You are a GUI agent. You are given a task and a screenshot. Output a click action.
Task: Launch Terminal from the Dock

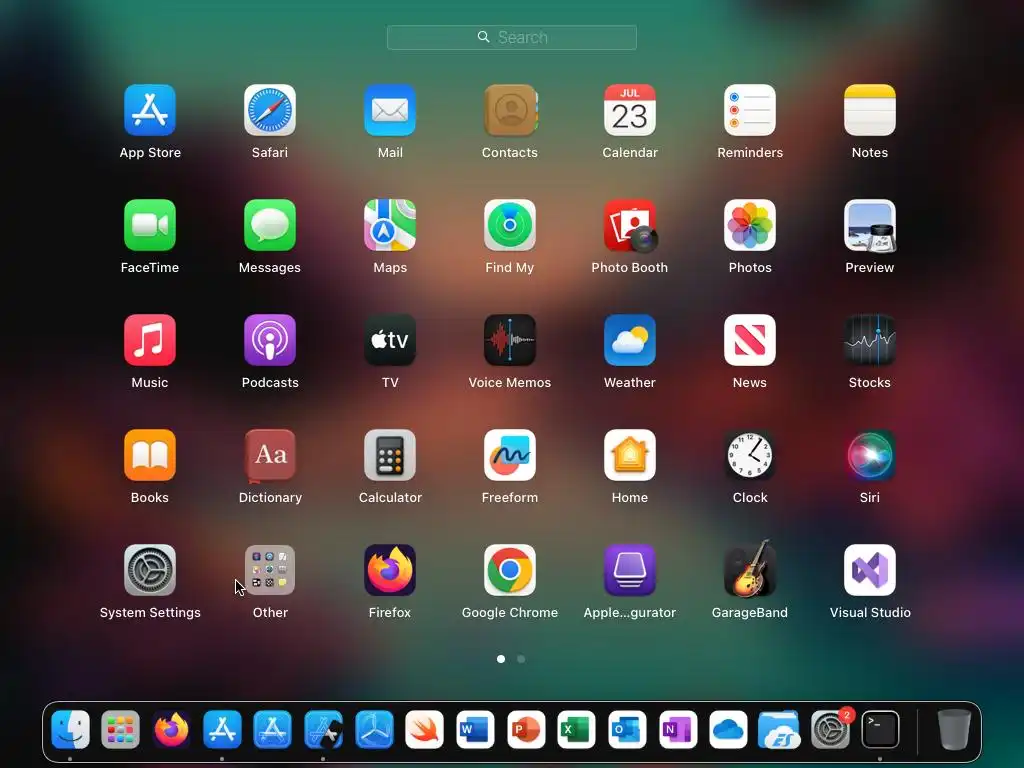point(880,729)
